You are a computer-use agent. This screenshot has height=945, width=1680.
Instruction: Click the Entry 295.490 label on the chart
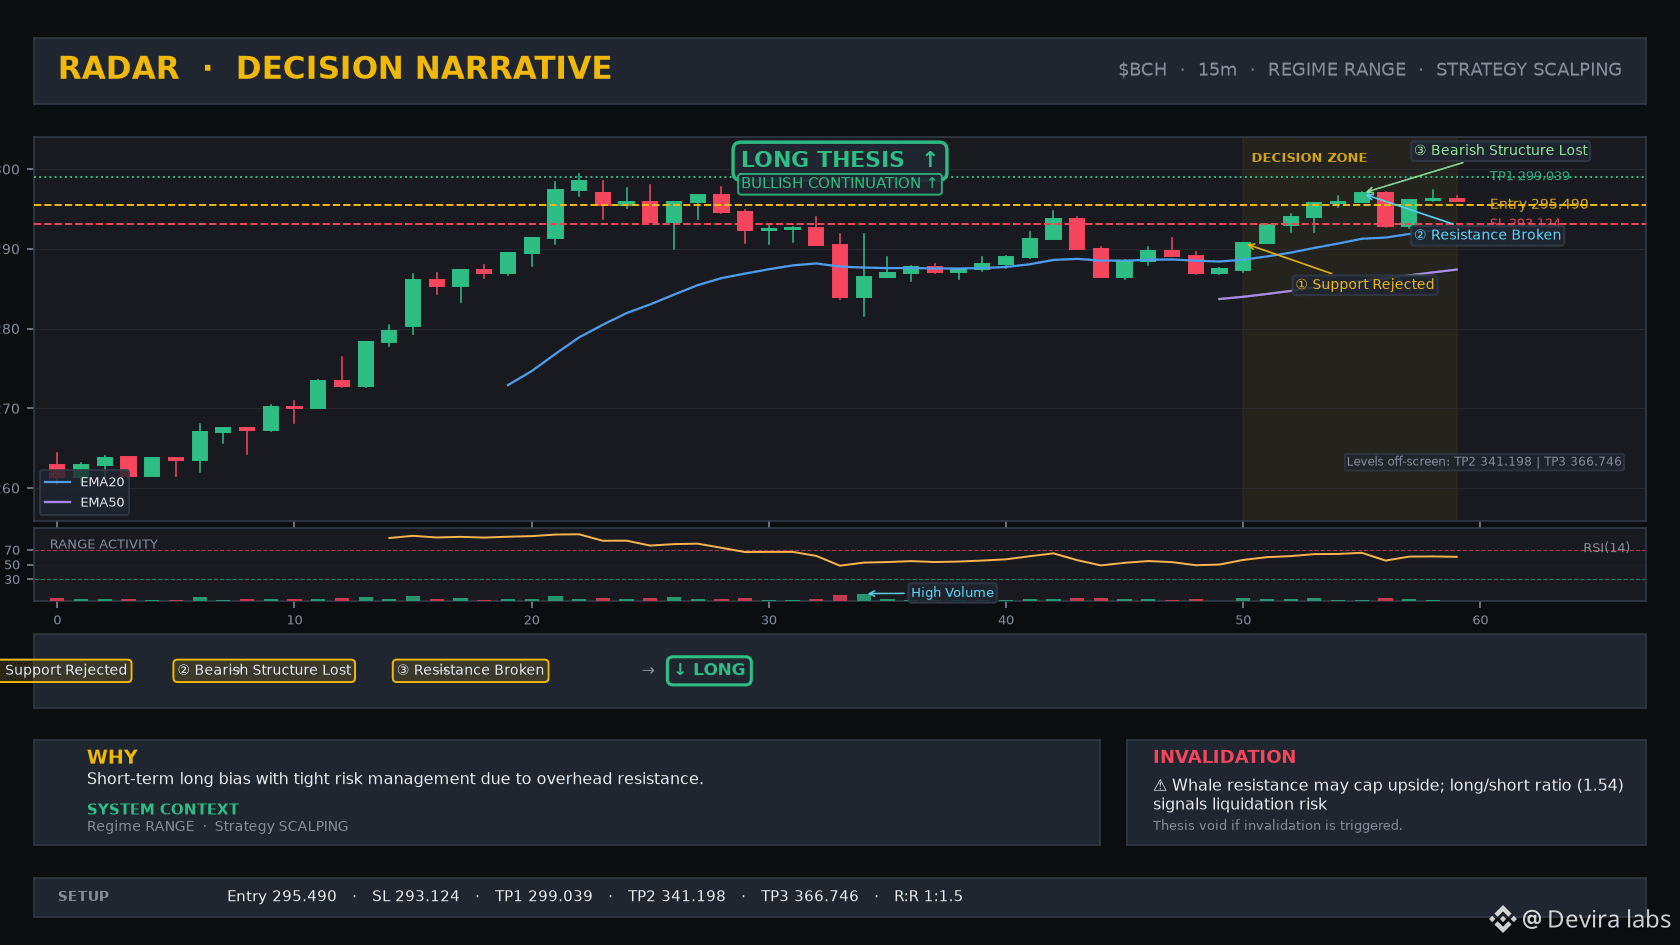coord(1539,204)
